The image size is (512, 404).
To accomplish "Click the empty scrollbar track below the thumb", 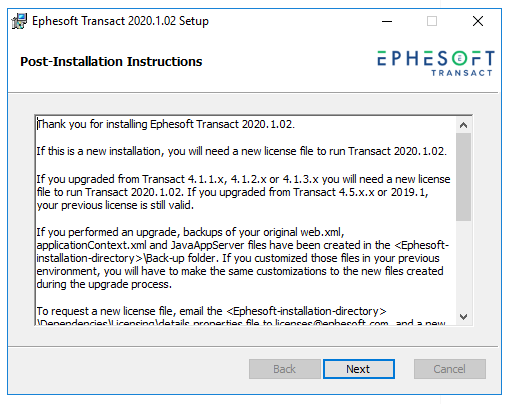I will click(x=463, y=265).
